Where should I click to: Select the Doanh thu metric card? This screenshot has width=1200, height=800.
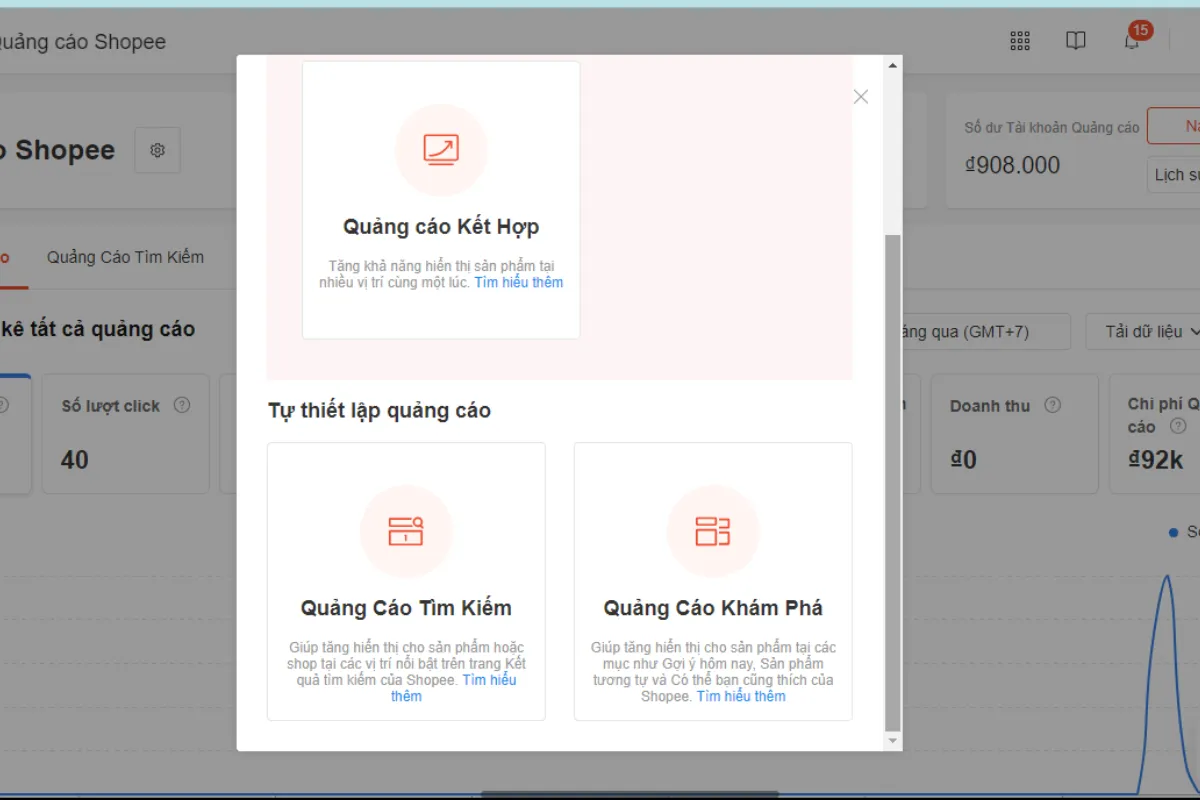pos(1014,434)
